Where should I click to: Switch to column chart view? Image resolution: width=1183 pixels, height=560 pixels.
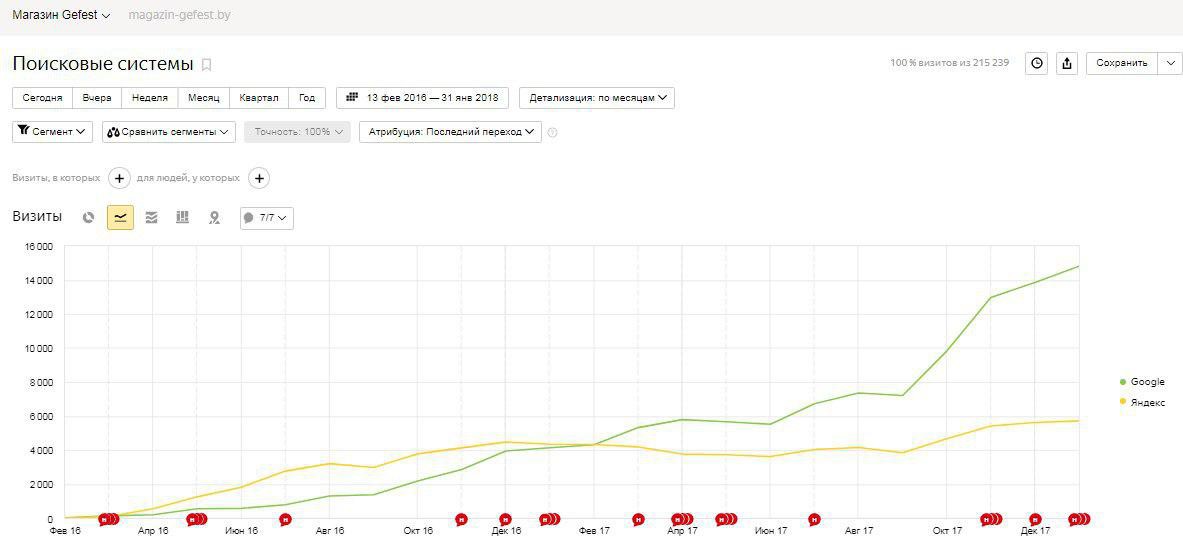click(183, 218)
